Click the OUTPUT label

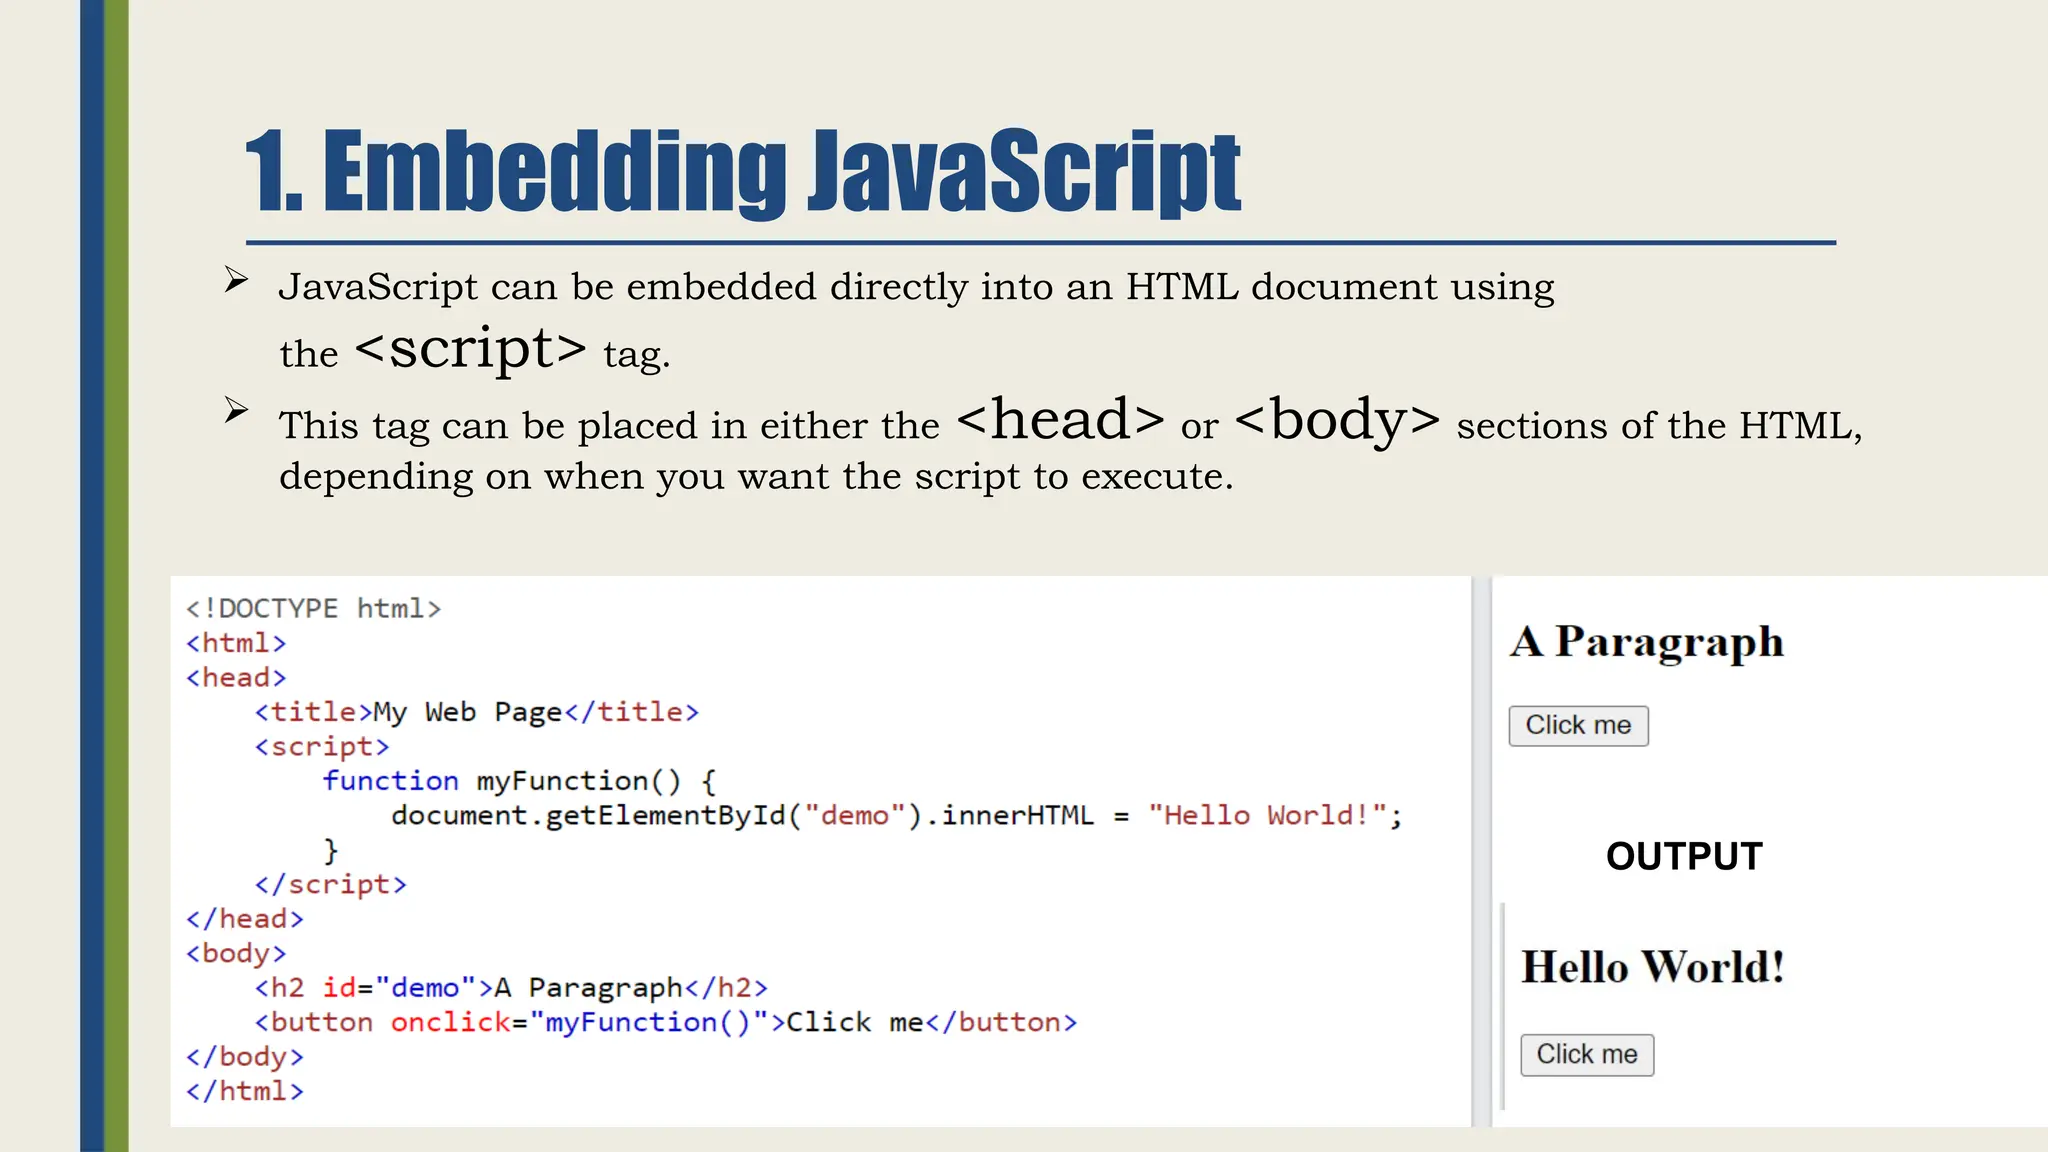coord(1684,856)
